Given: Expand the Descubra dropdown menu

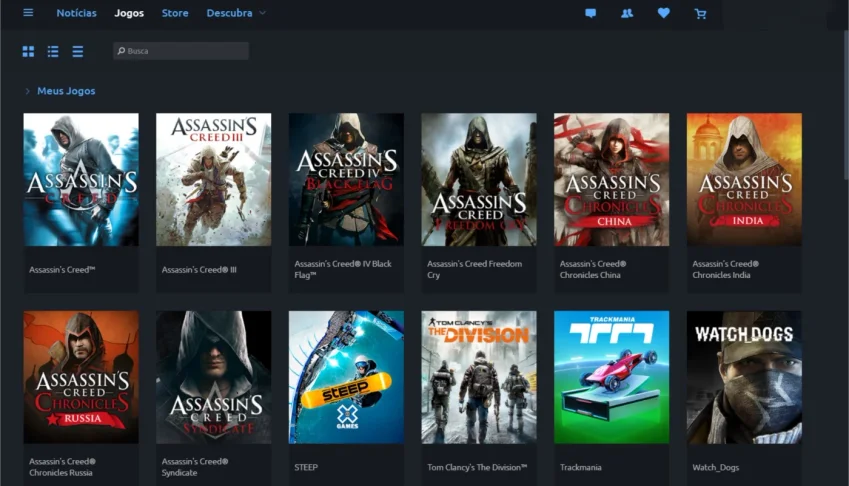Looking at the screenshot, I should click(x=236, y=13).
